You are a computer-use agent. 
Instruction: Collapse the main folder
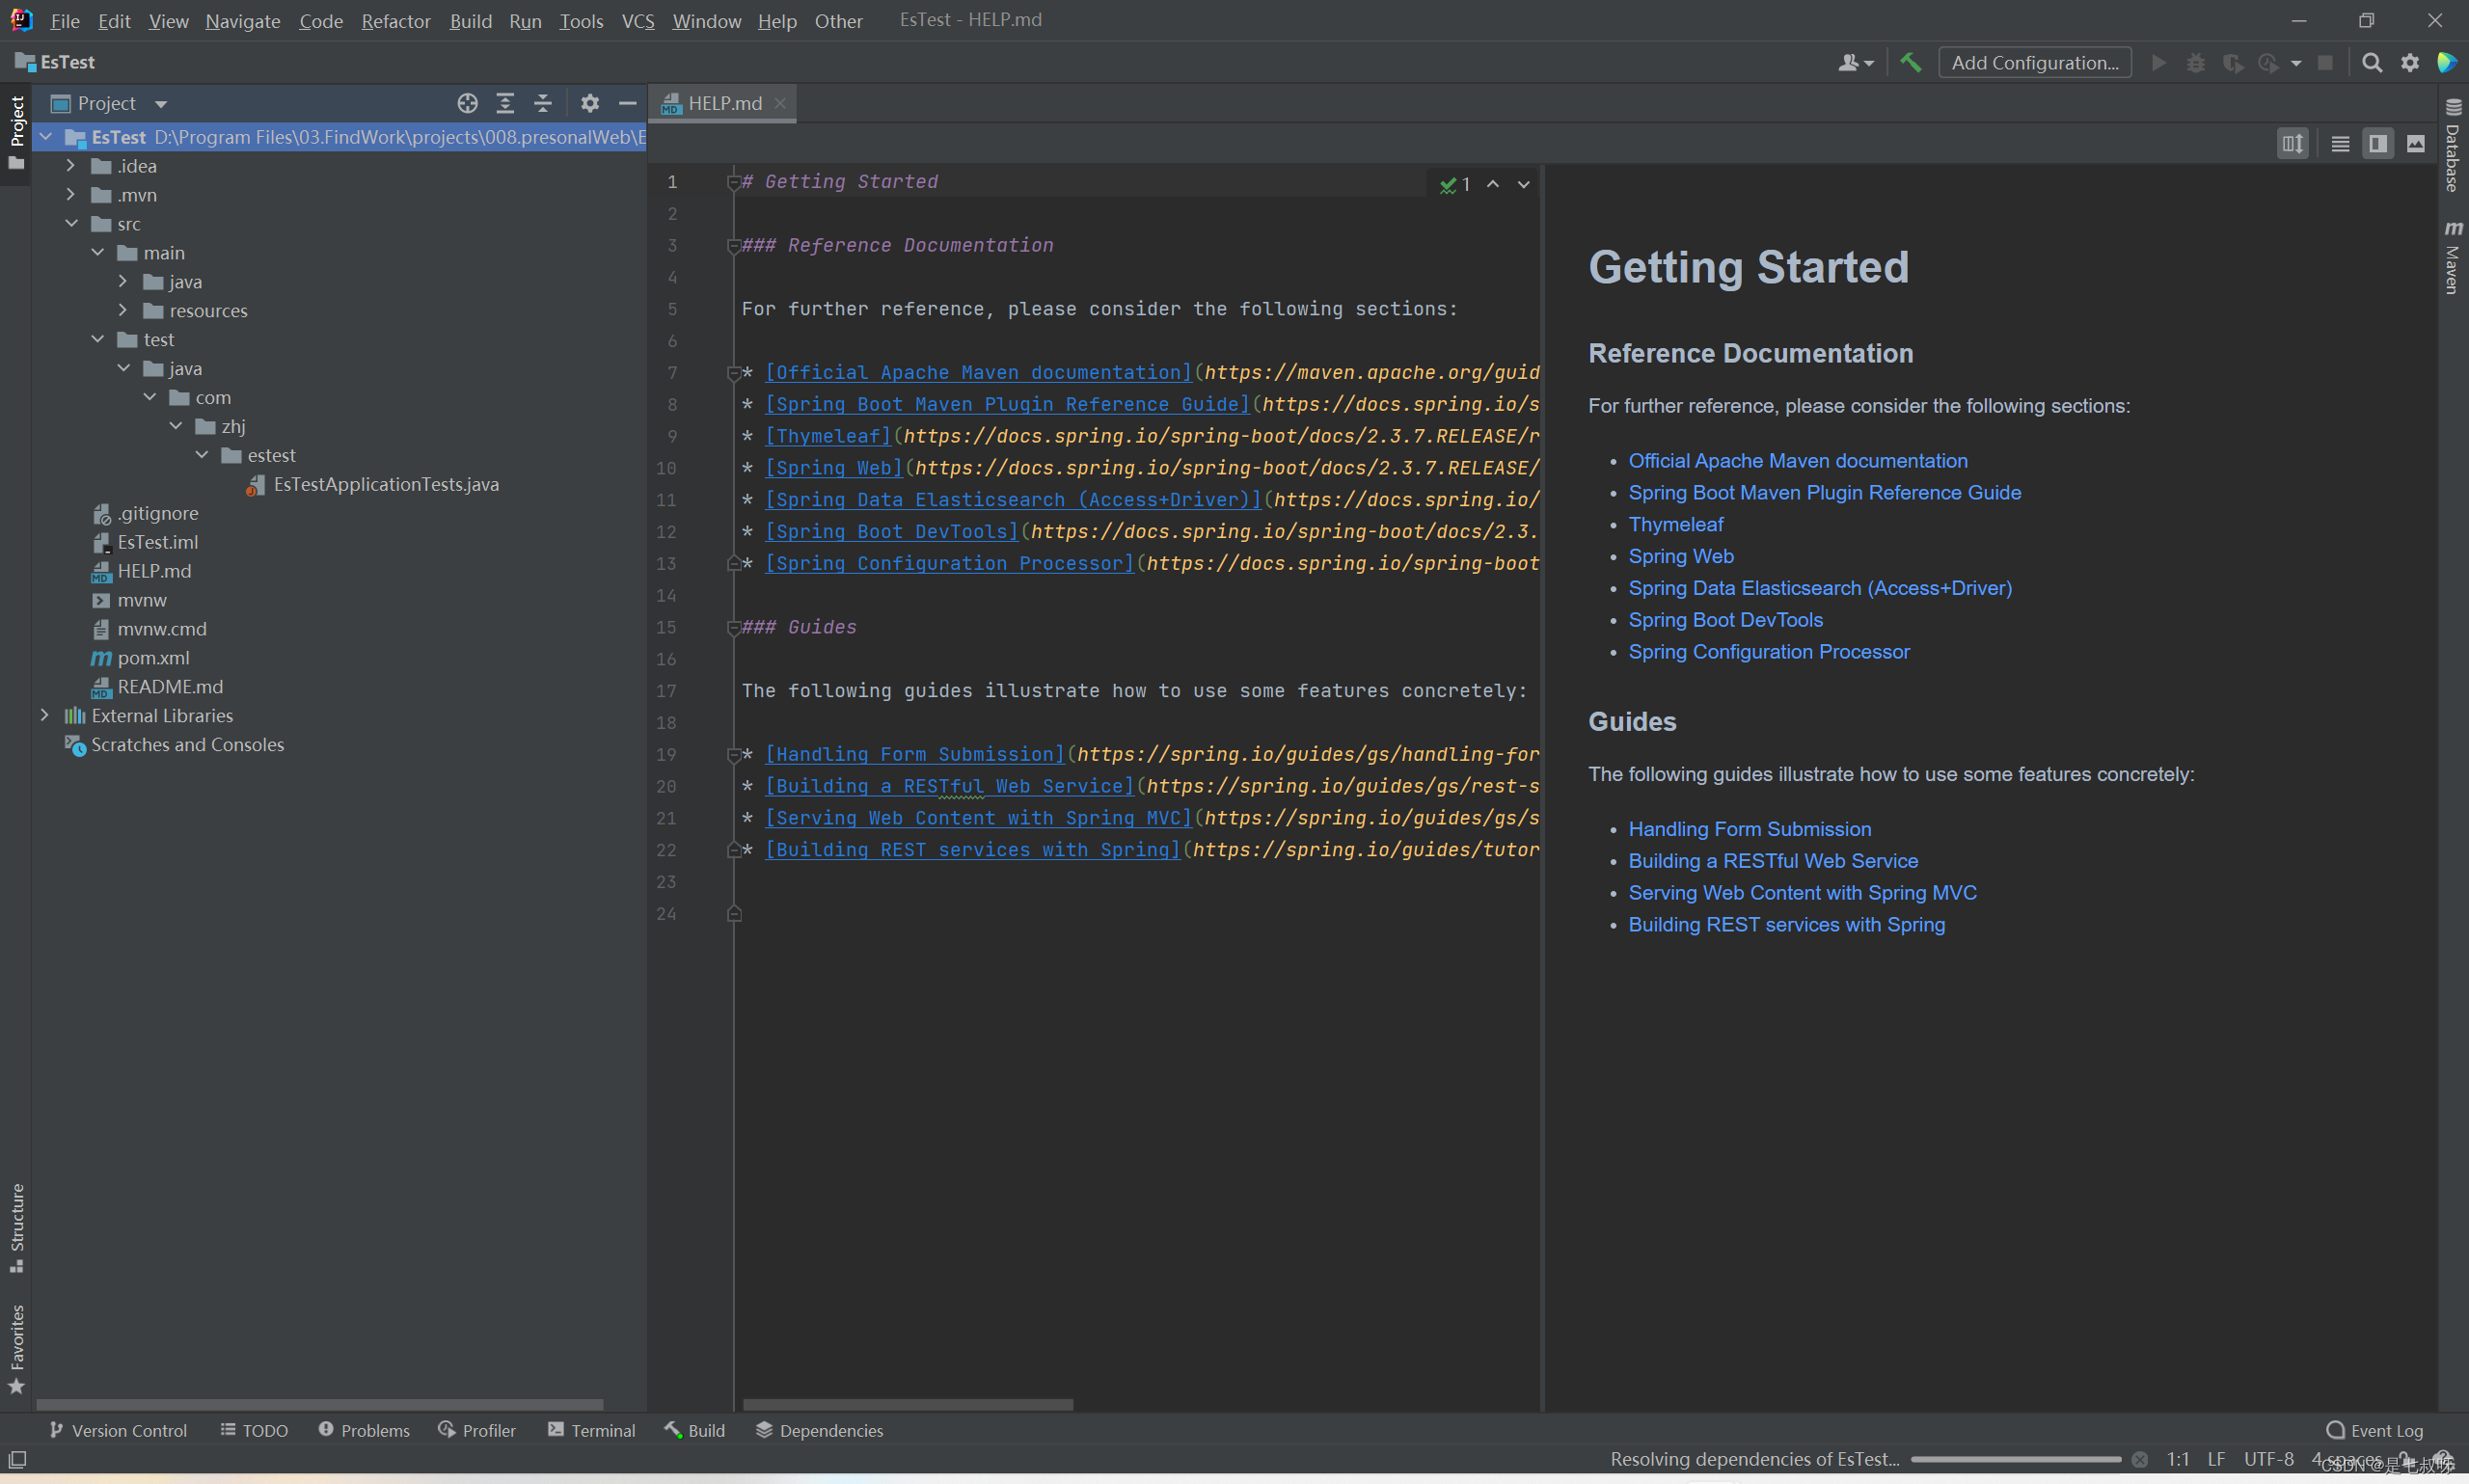97,252
